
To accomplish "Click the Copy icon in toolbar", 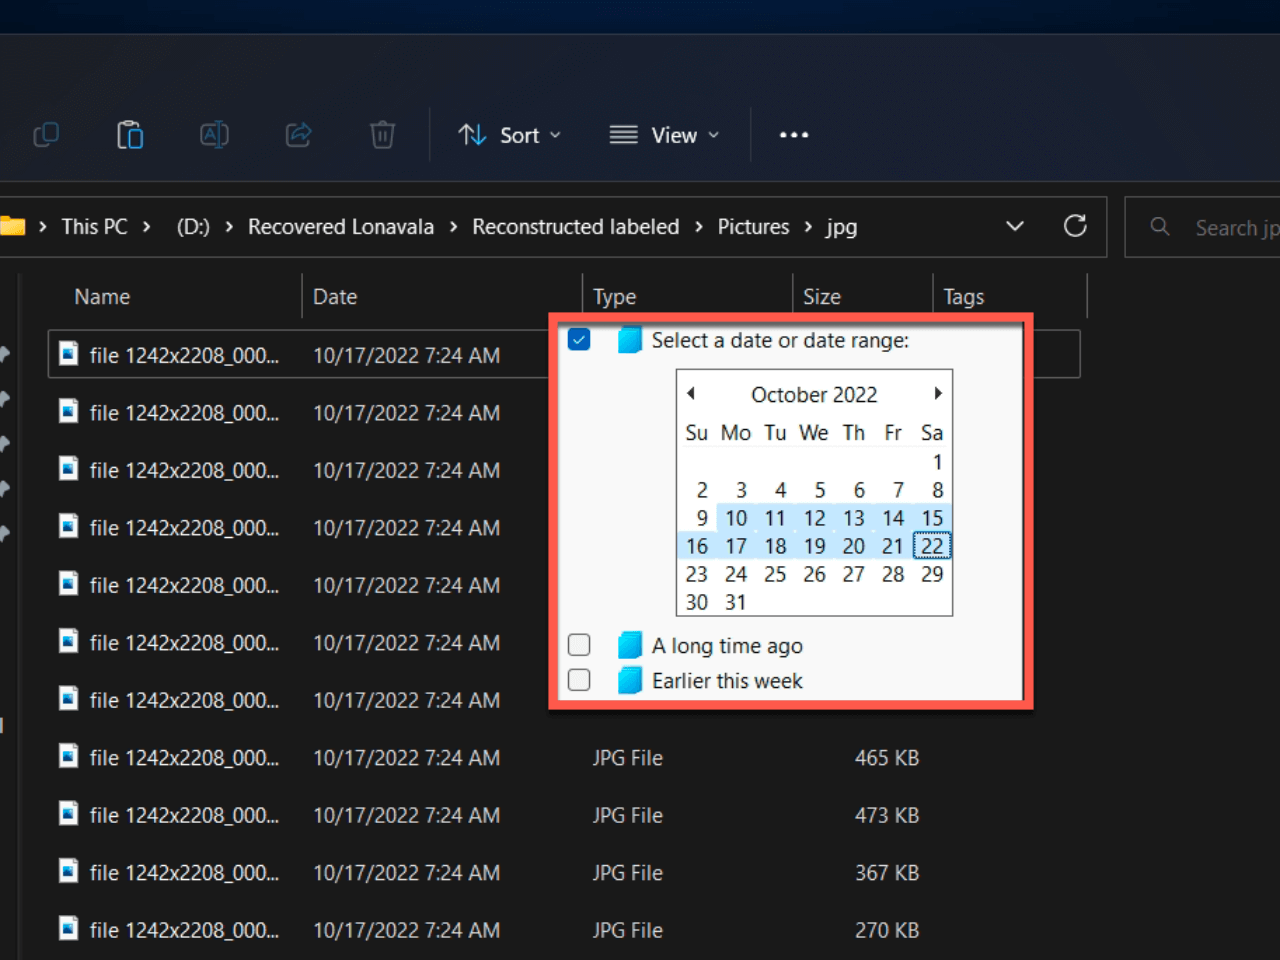I will [x=46, y=135].
